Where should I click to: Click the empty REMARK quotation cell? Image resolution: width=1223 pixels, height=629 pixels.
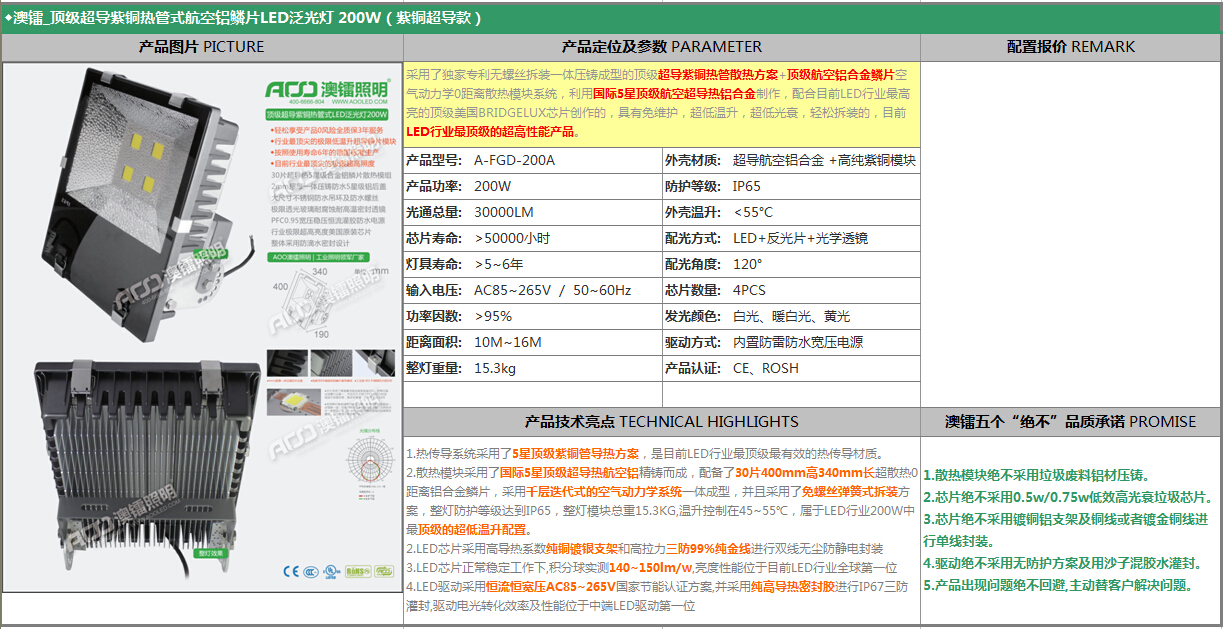click(x=1071, y=234)
